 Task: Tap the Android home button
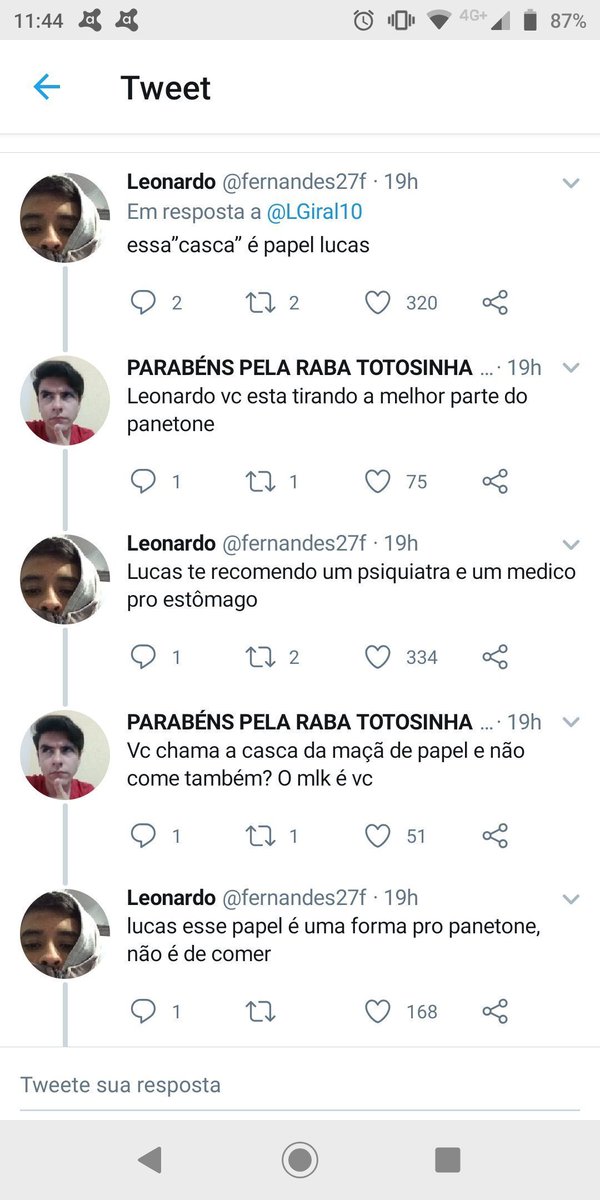[300, 1160]
